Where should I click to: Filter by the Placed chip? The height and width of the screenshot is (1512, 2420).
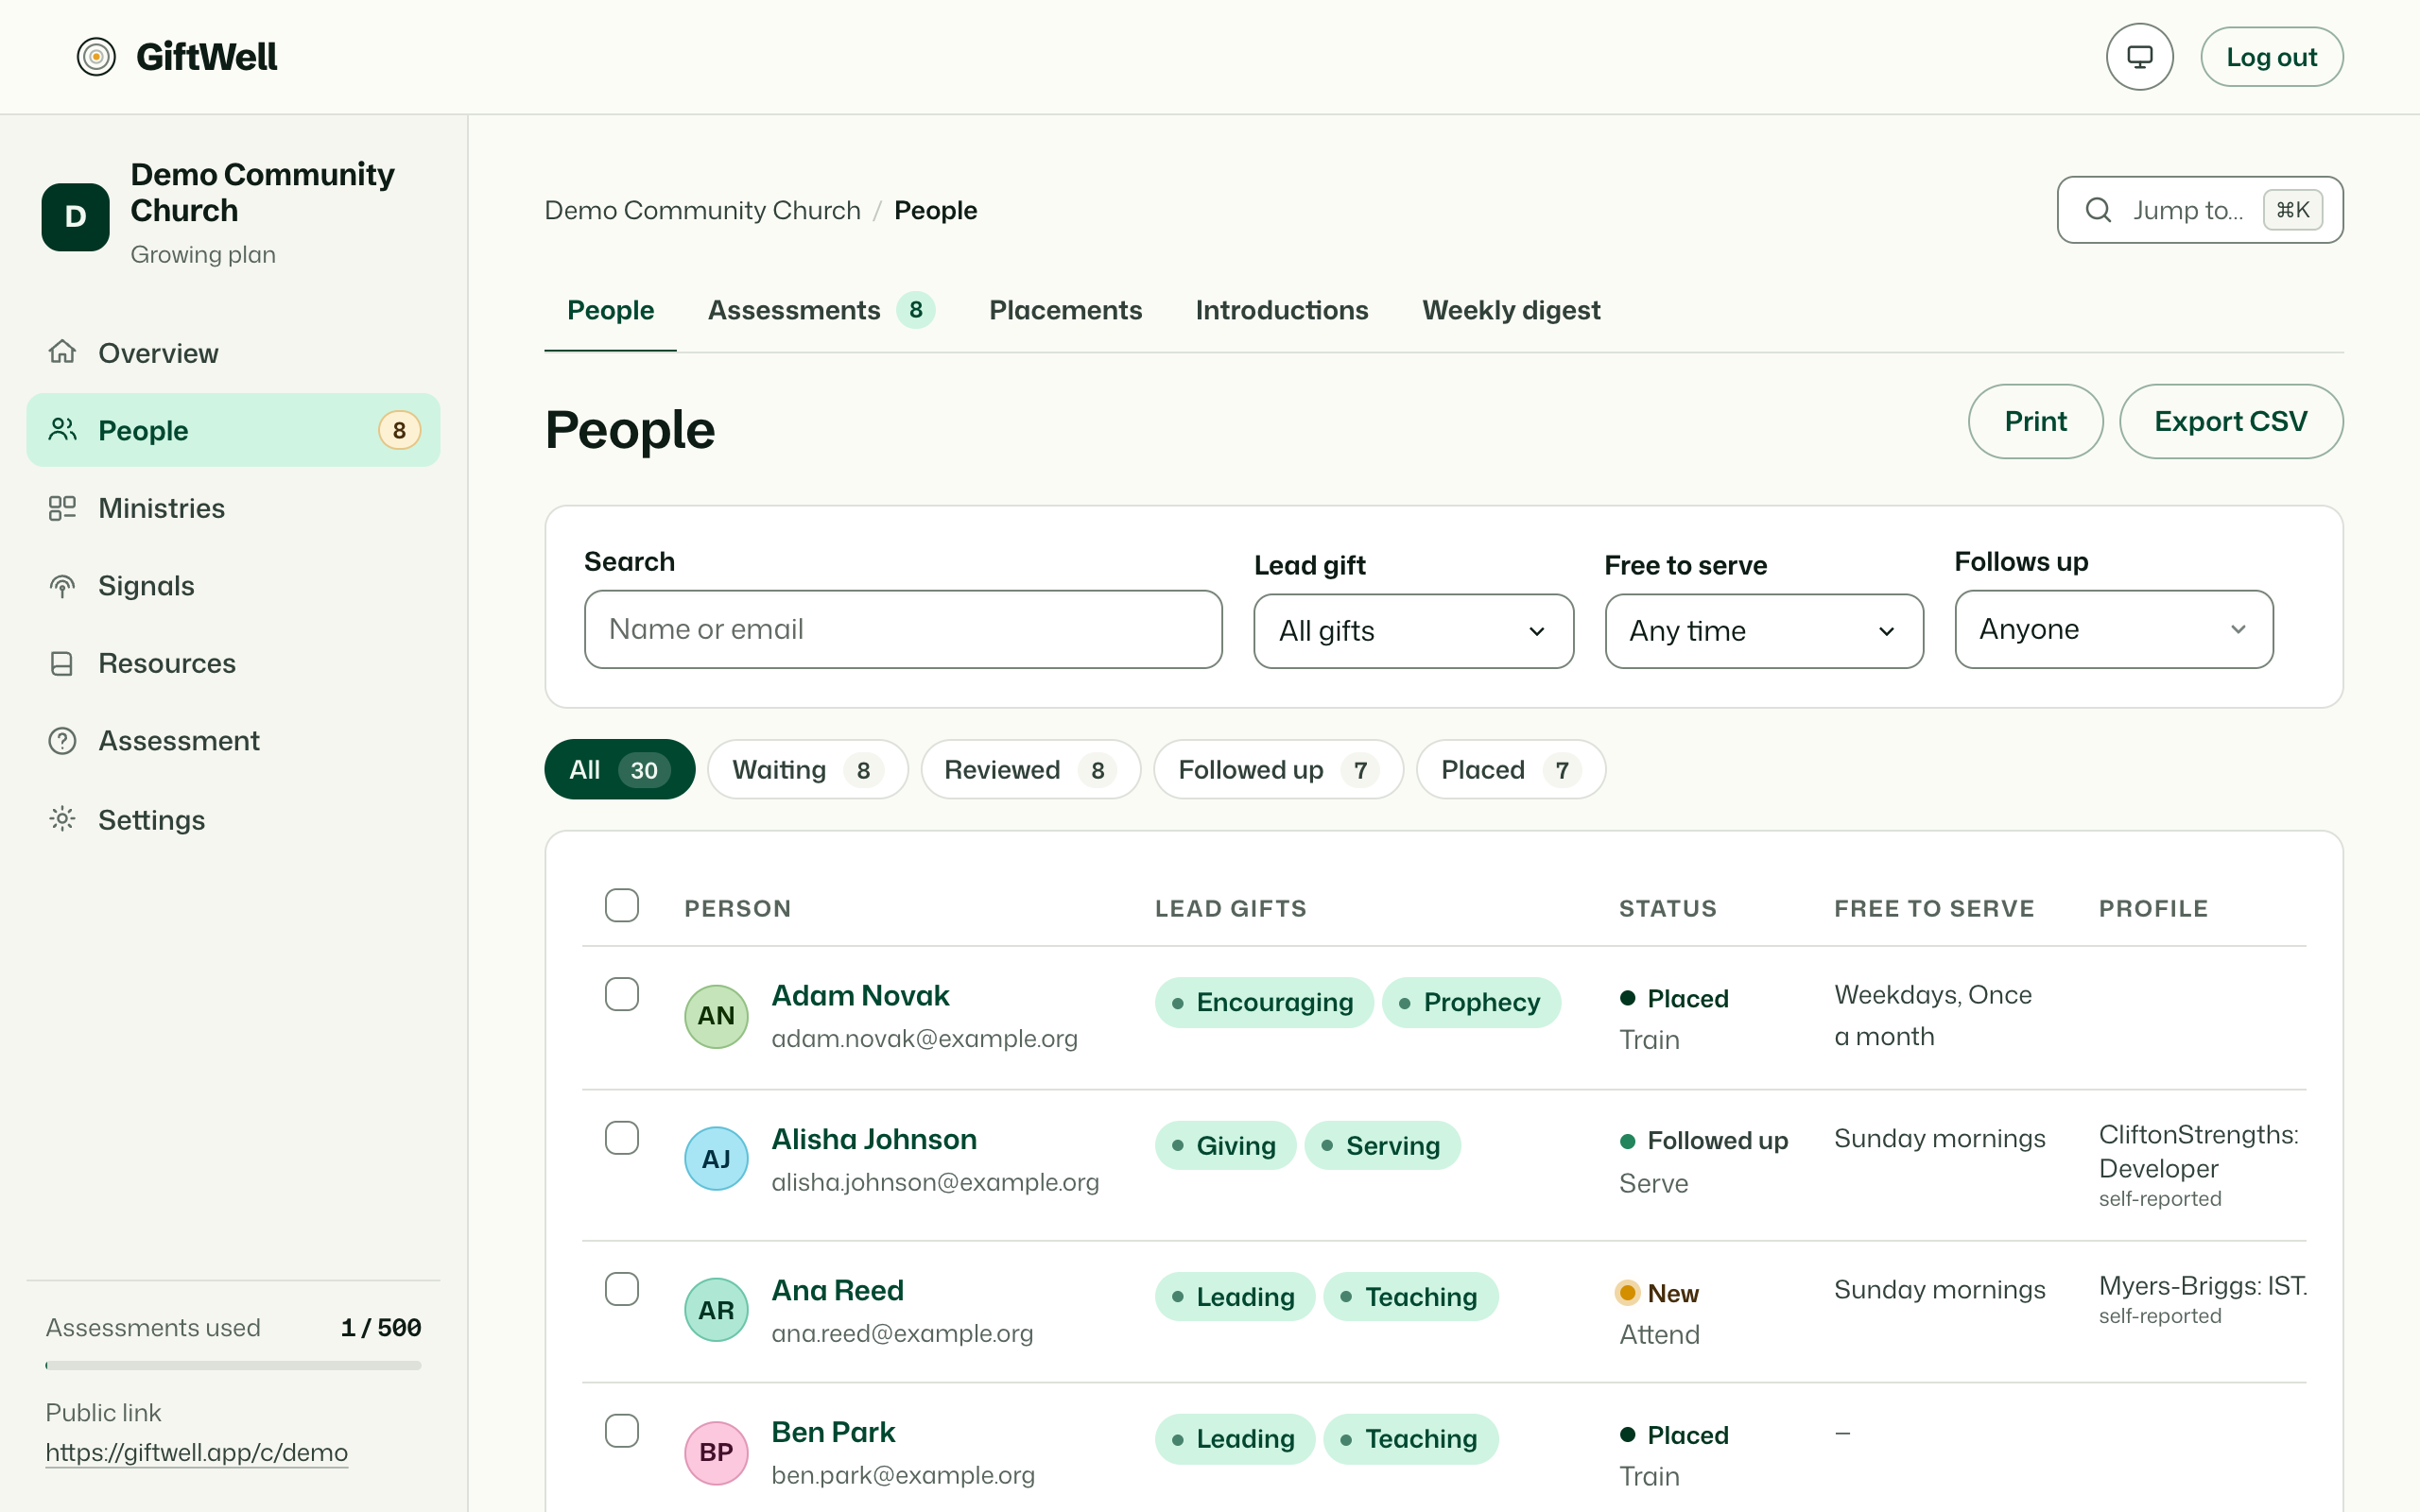(x=1510, y=769)
